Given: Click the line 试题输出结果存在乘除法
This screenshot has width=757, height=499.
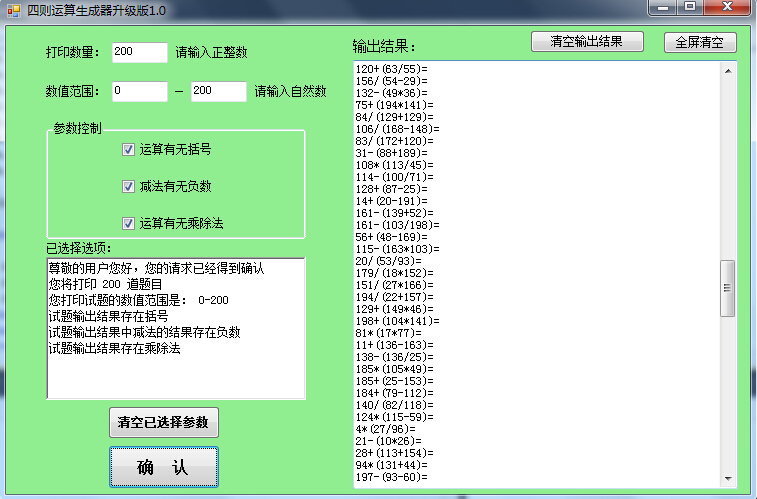Looking at the screenshot, I should click(114, 348).
